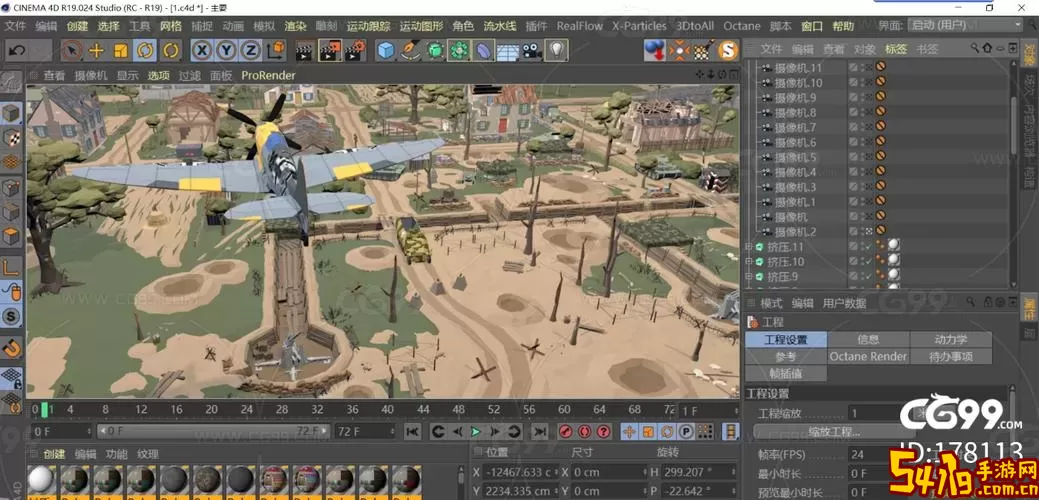Open the 文件 menu in main menu bar

(15, 26)
